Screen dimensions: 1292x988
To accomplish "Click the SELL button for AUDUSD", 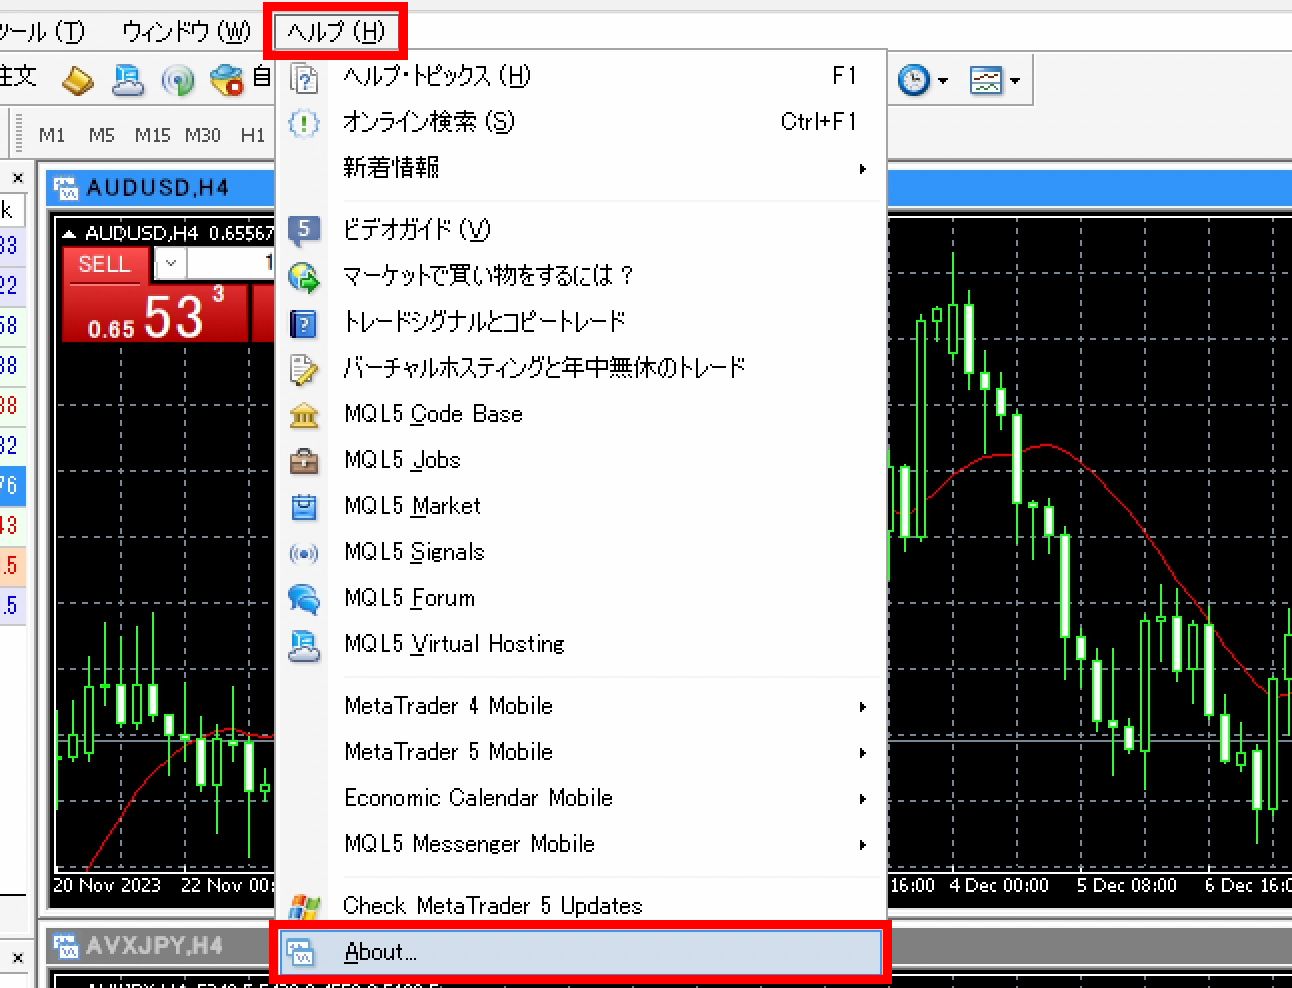I will [103, 265].
